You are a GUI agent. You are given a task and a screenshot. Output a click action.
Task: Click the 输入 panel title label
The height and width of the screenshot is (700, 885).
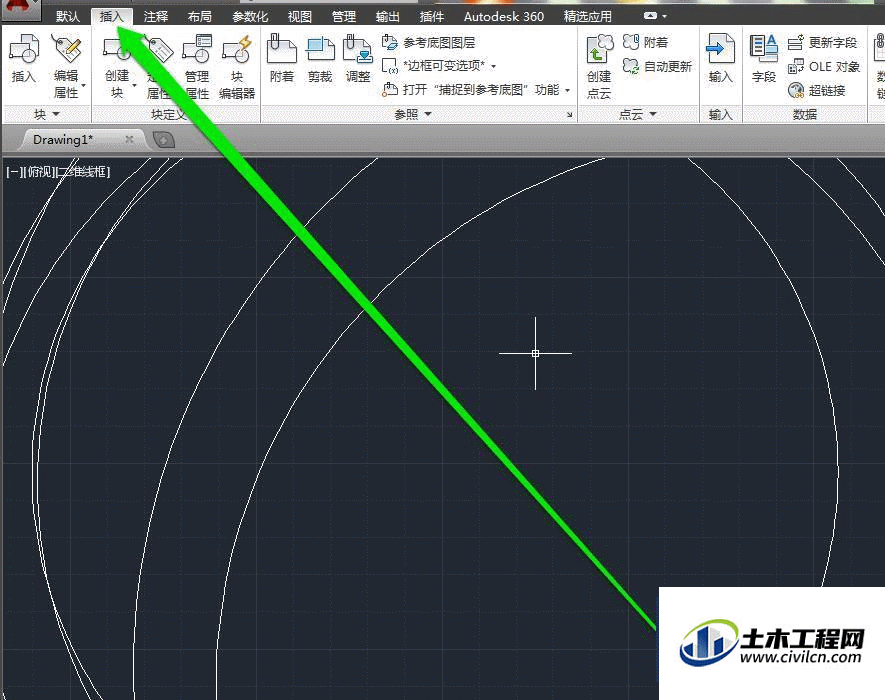[x=720, y=115]
